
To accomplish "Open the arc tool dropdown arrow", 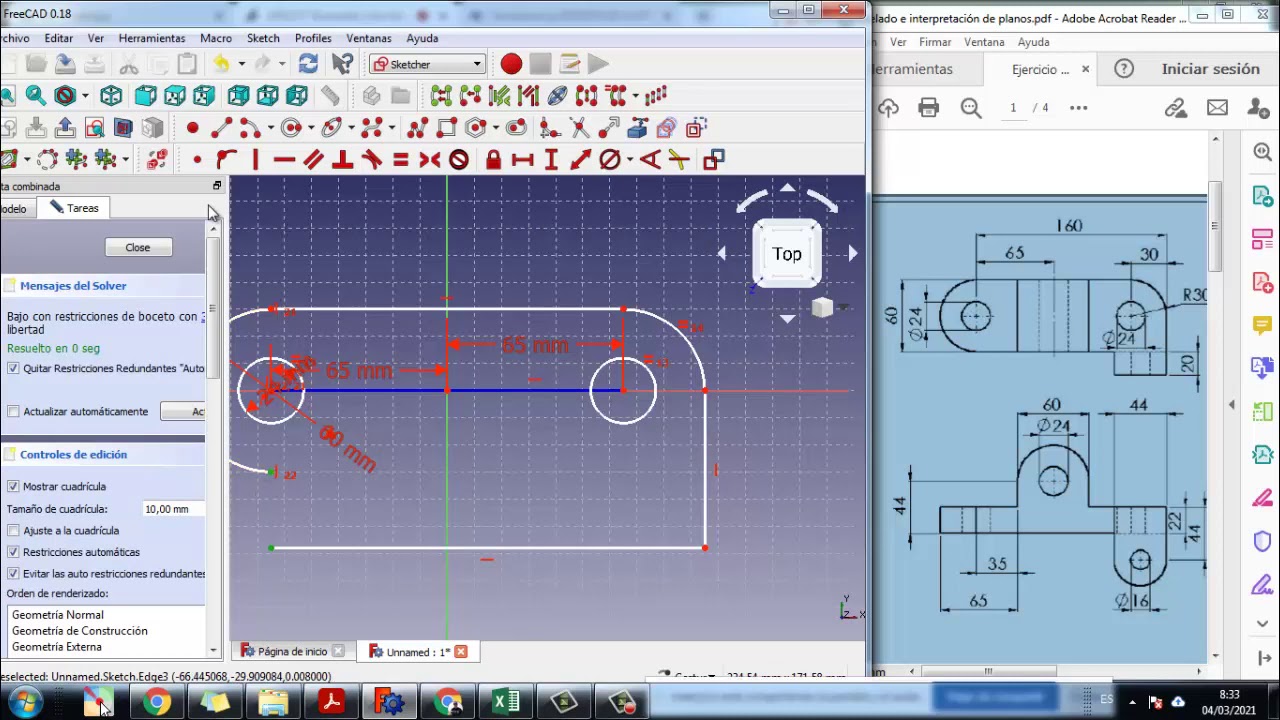I will [269, 128].
